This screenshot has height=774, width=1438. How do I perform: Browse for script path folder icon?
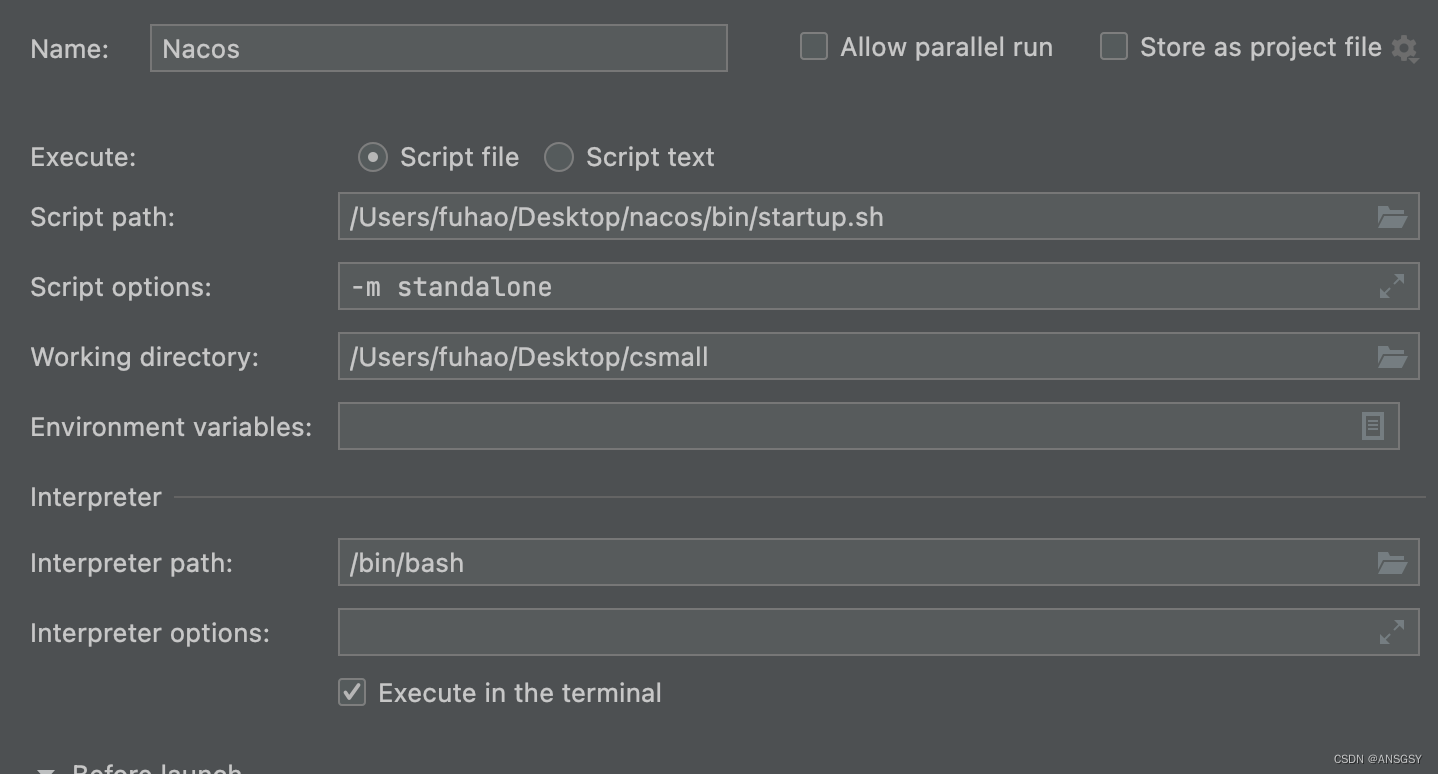point(1391,217)
